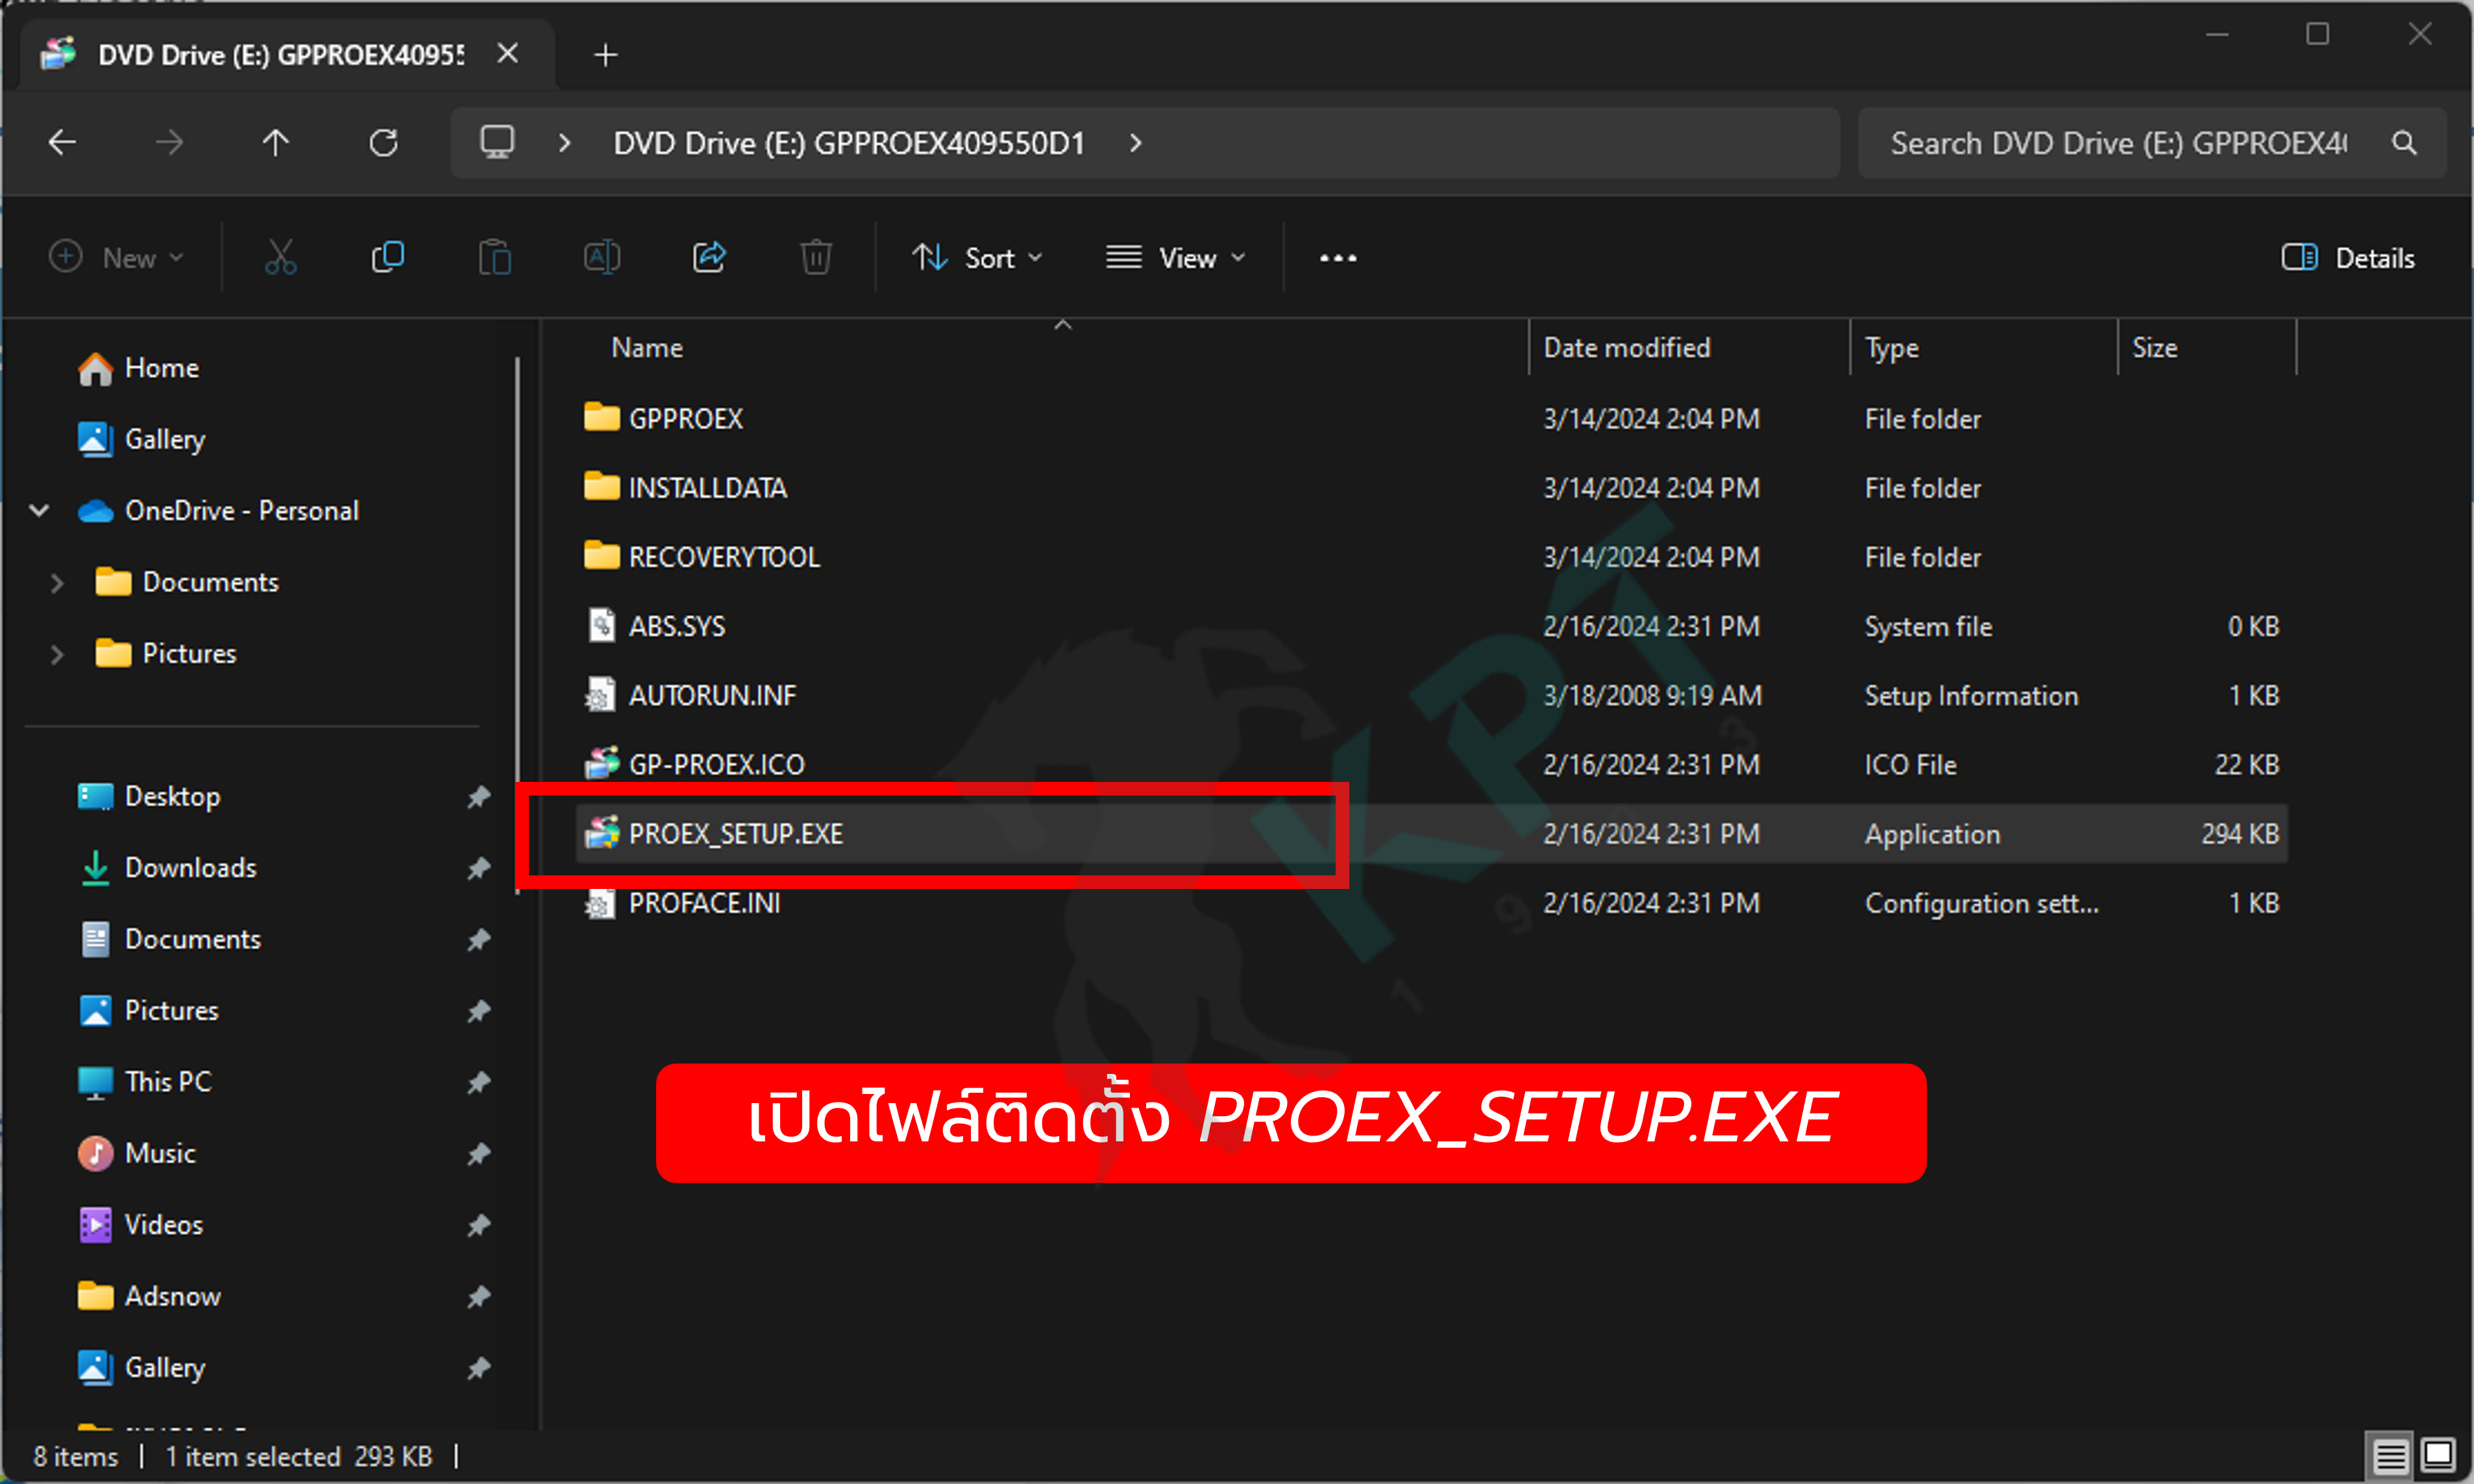This screenshot has width=2474, height=1484.
Task: Open pinned Music folder in sidebar
Action: tap(136, 1153)
